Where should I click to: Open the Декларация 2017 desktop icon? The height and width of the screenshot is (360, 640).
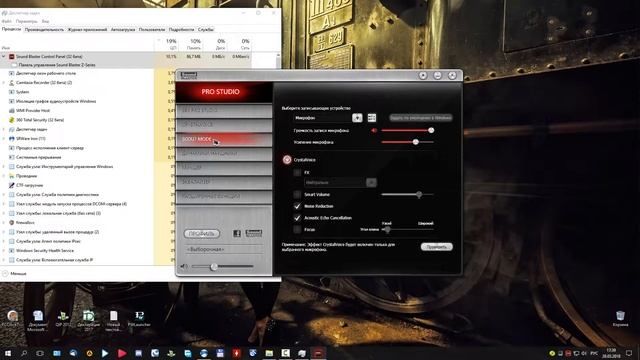tap(89, 320)
